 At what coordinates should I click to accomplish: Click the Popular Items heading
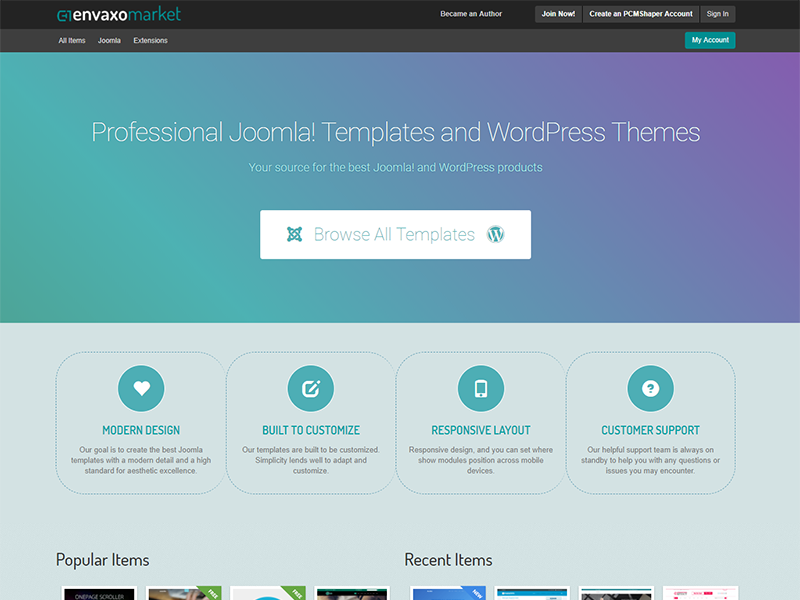103,560
